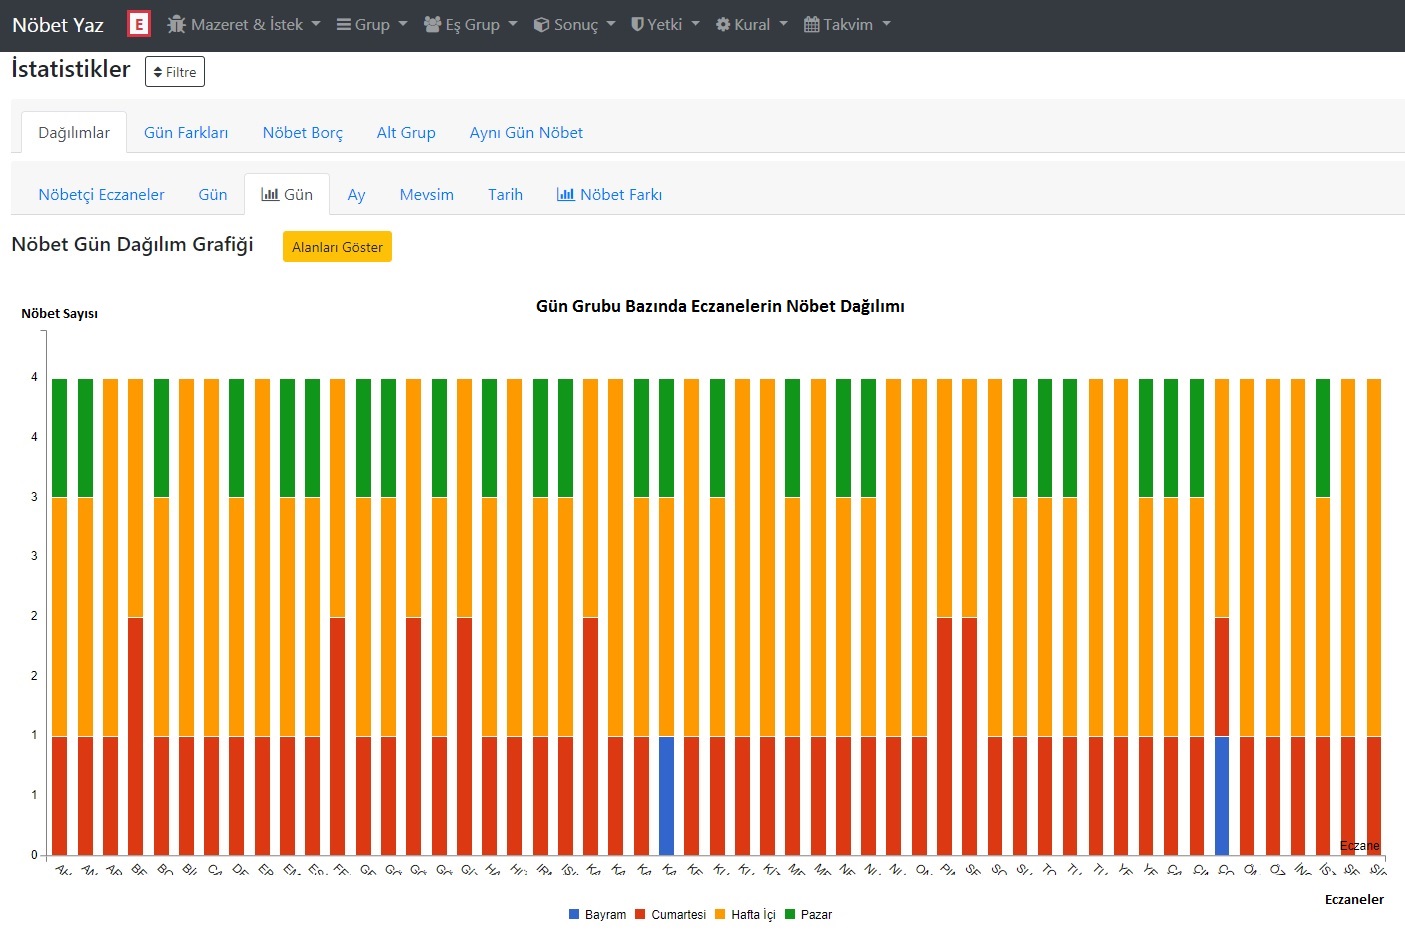Click the bar chart icon on Gün tab
This screenshot has height=932, width=1405.
(x=270, y=194)
